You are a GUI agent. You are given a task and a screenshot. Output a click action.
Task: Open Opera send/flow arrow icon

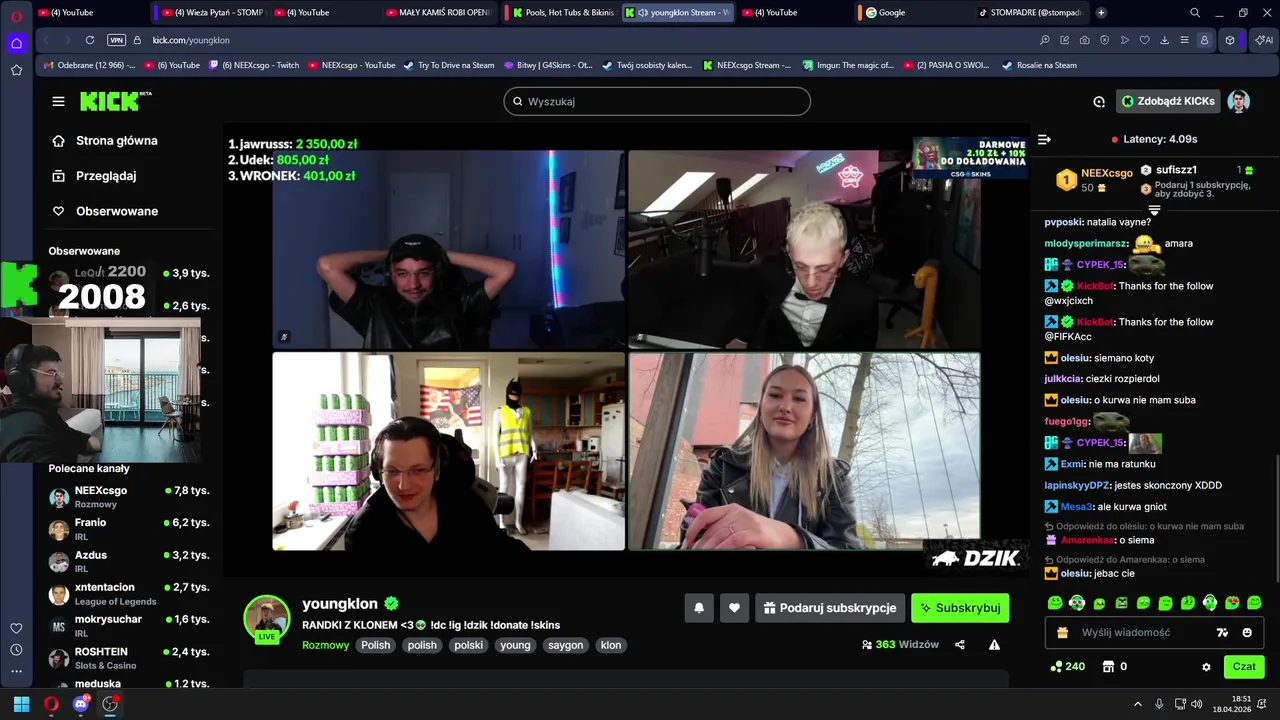tap(1125, 40)
